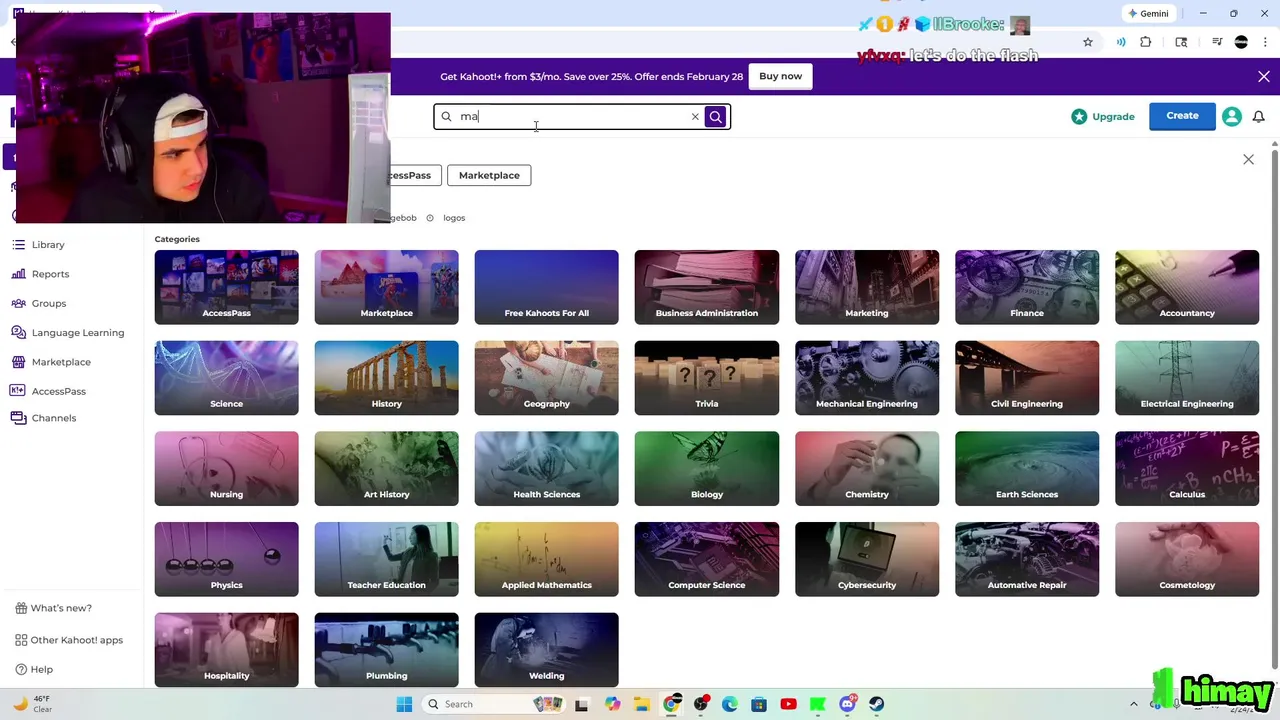
Task: Click the Chrome profile avatar
Action: 1241,42
